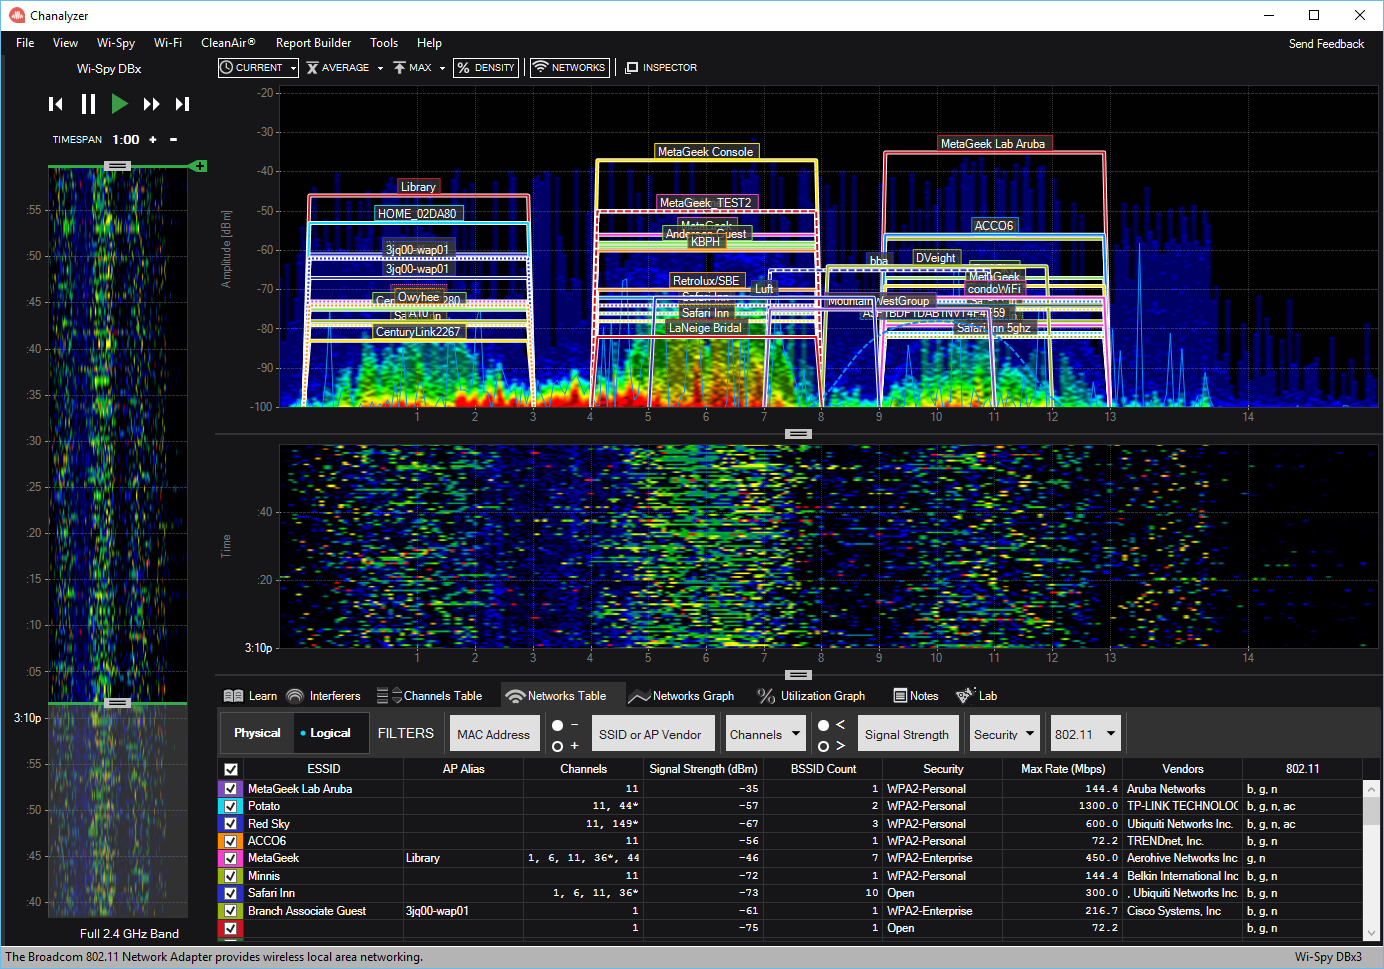Open the CURRENT dropdown arrow
The image size is (1384, 969).
(293, 68)
